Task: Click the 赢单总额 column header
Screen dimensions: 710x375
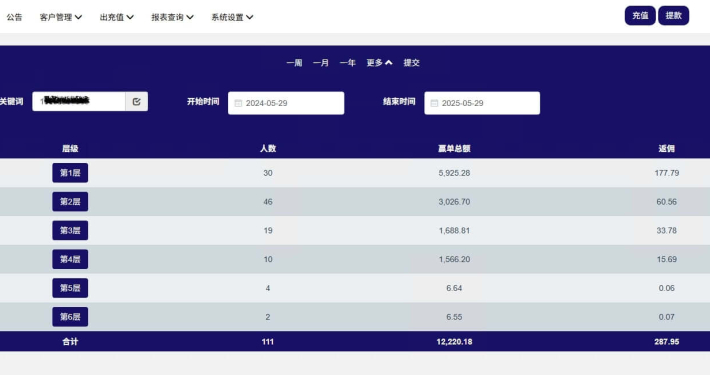Action: [454, 149]
